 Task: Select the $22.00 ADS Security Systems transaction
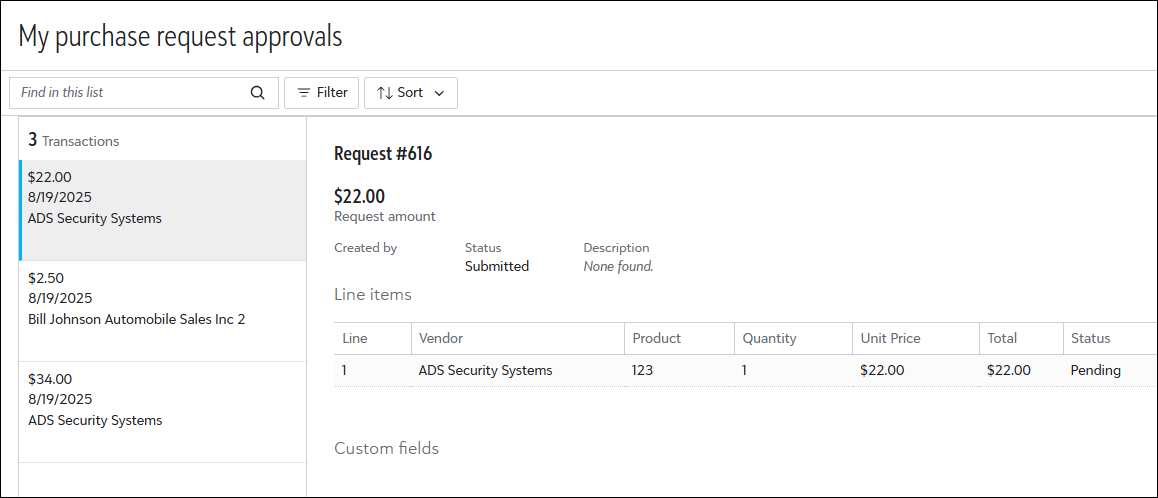click(162, 198)
